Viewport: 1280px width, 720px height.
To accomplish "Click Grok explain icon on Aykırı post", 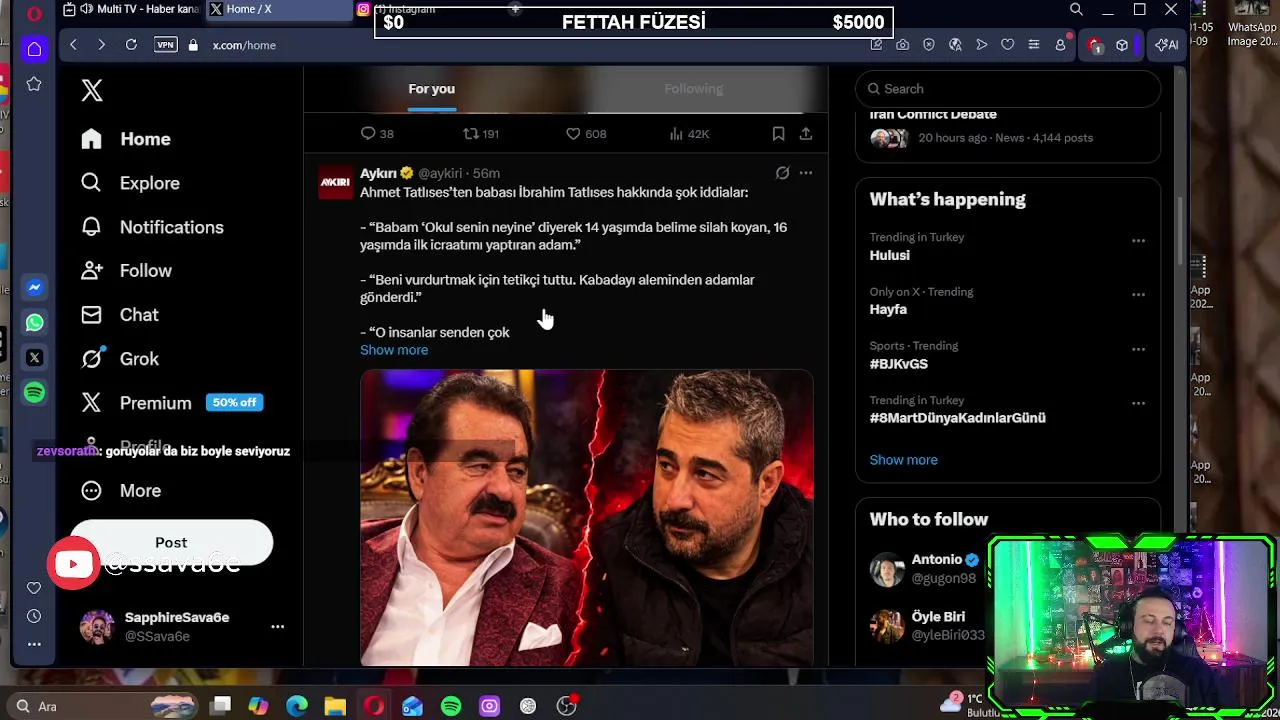I will (782, 173).
